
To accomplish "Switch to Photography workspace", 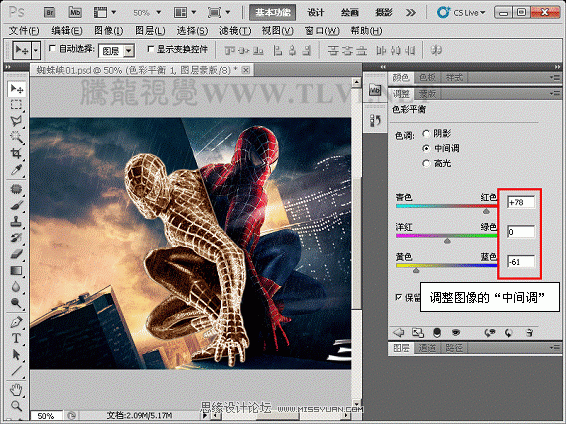I will coord(383,13).
